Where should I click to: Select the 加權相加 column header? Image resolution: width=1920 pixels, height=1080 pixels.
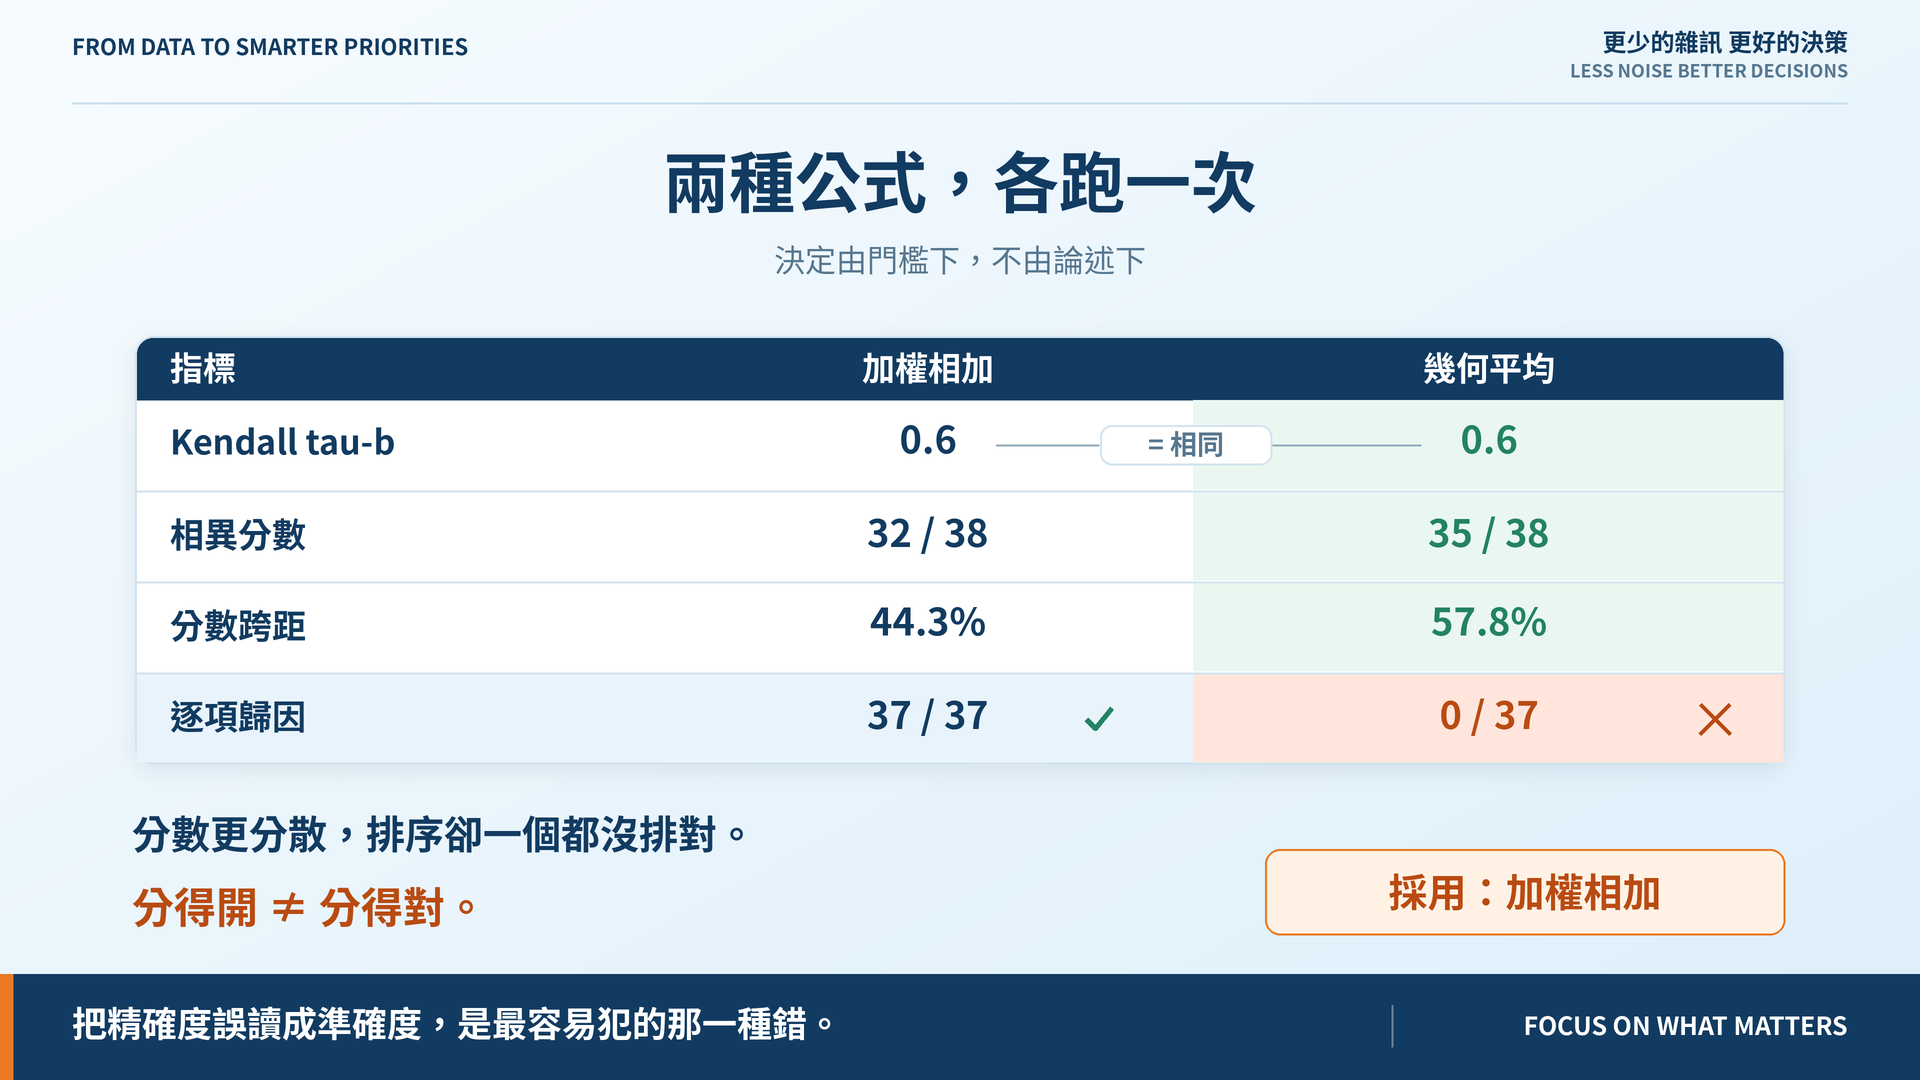(927, 369)
